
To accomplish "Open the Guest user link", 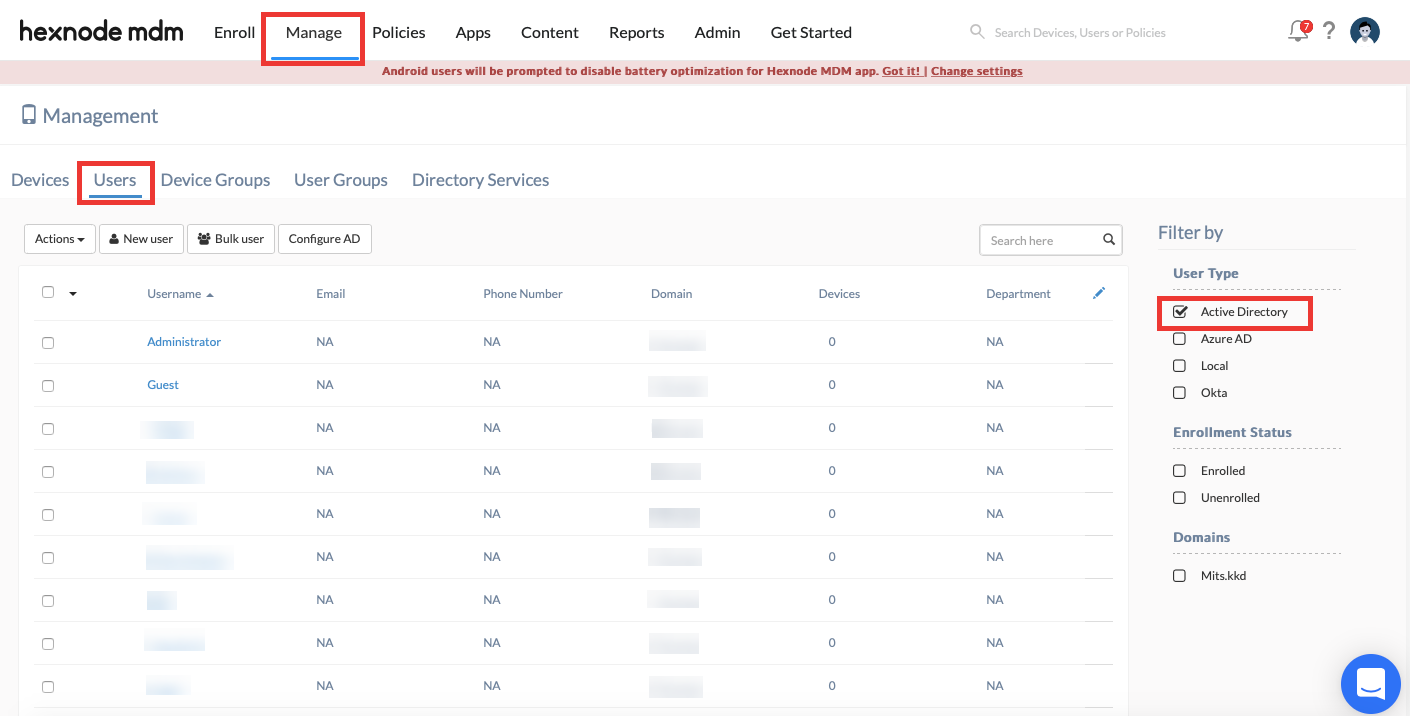I will pyautogui.click(x=163, y=385).
